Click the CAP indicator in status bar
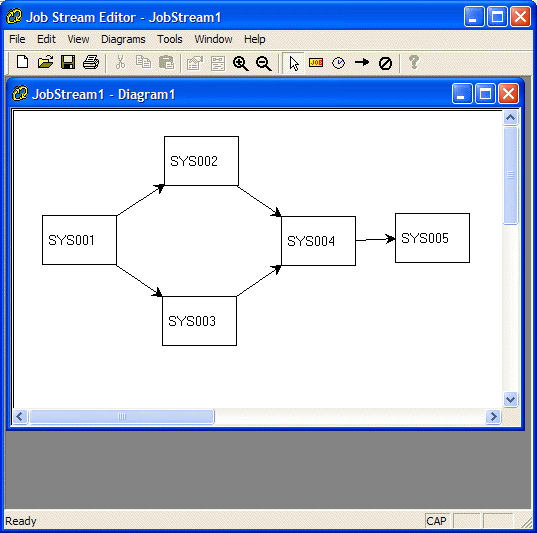Image resolution: width=537 pixels, height=533 pixels. coord(437,521)
